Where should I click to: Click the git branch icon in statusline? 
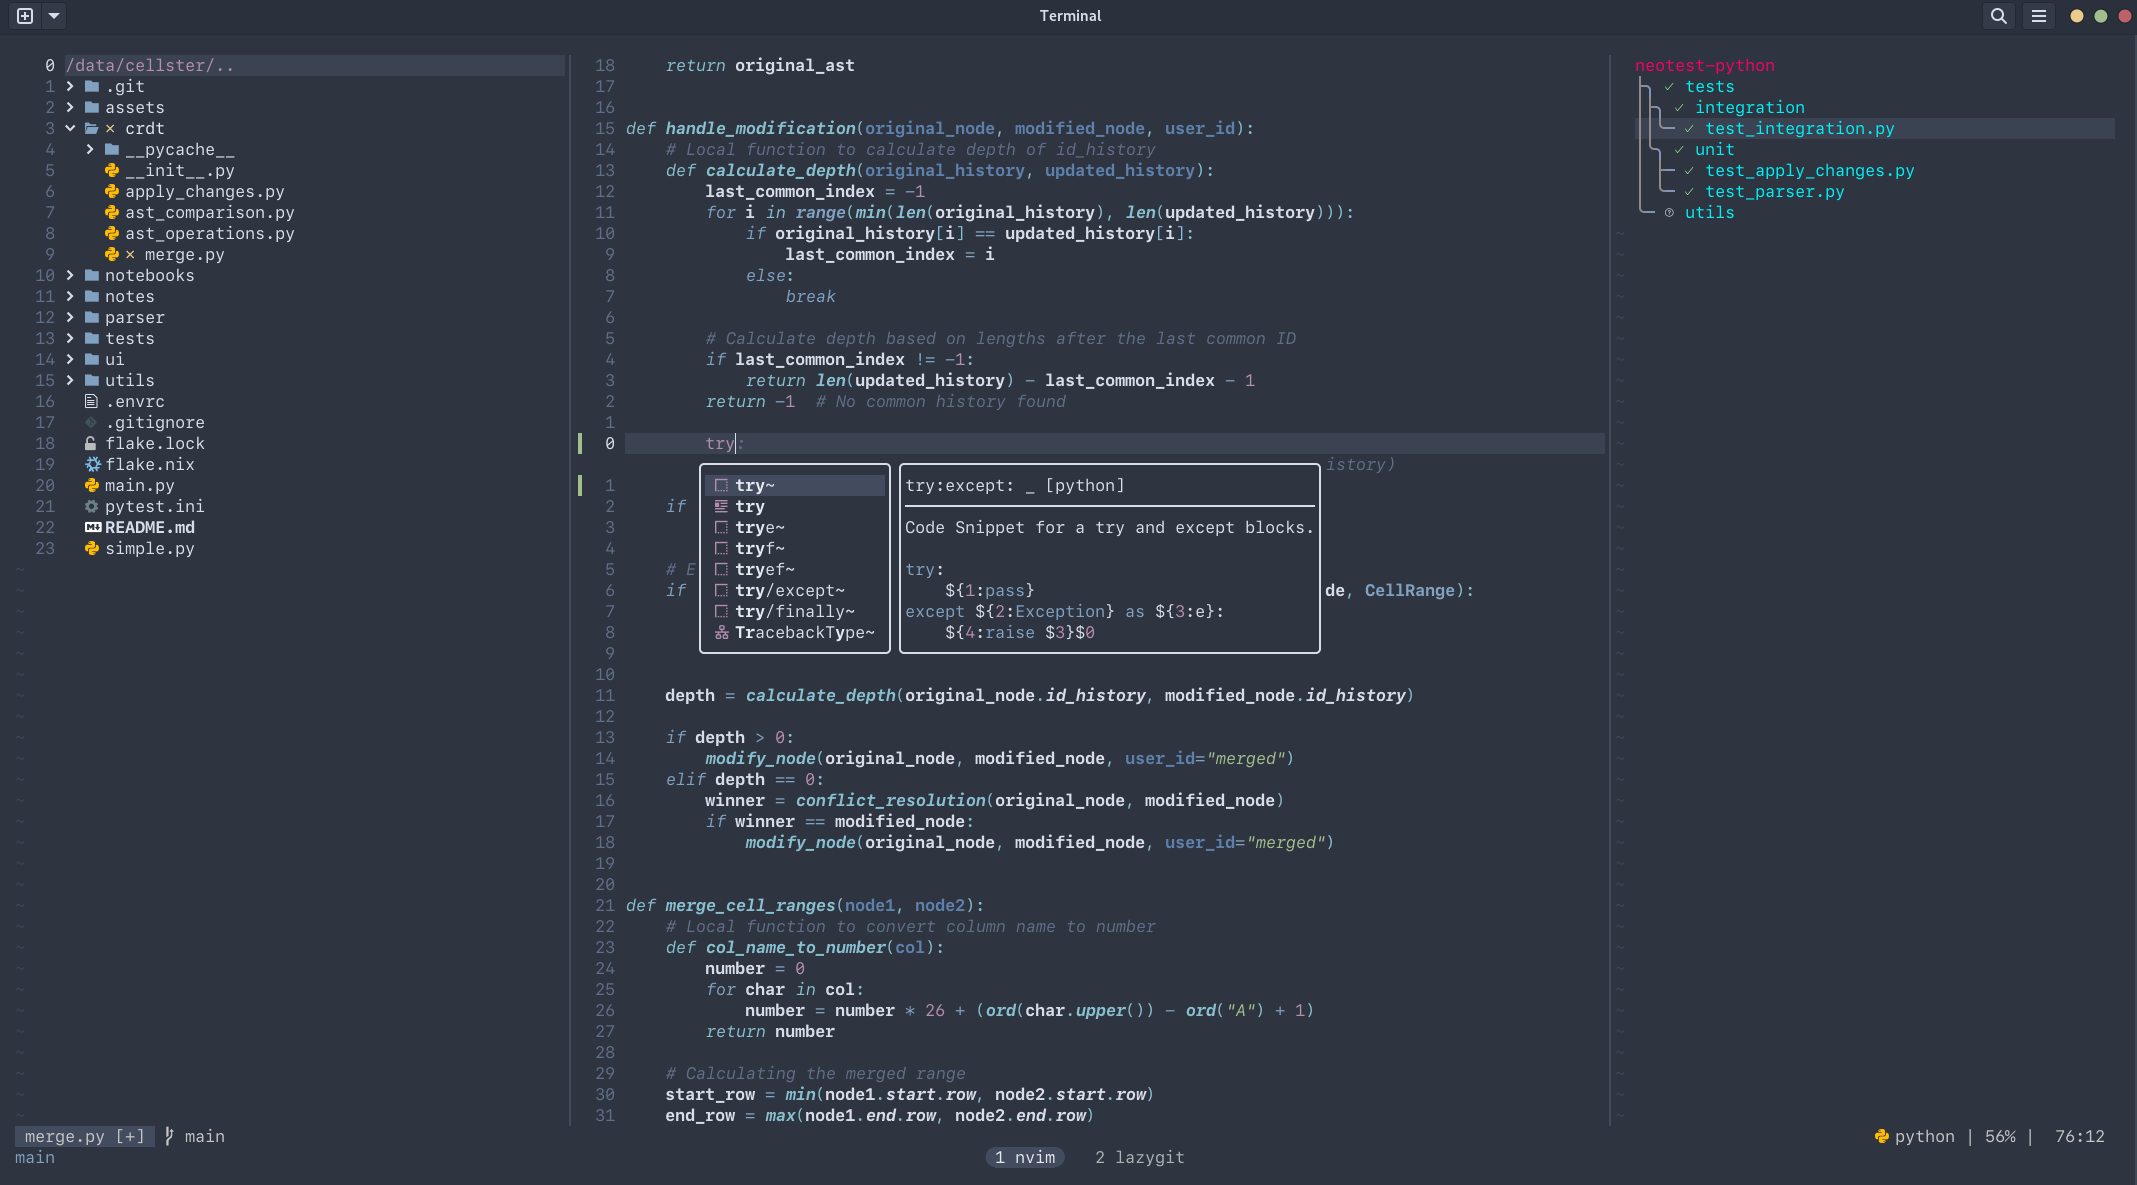(169, 1136)
